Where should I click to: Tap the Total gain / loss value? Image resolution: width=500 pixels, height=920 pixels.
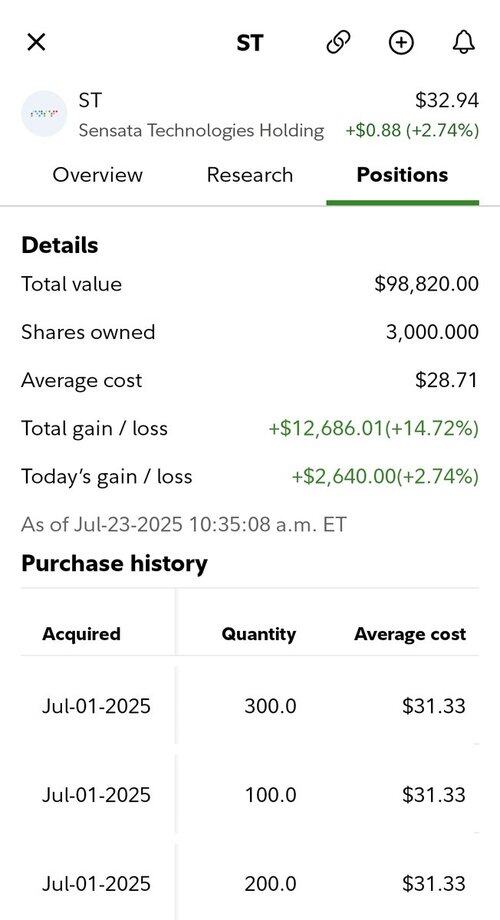[374, 428]
